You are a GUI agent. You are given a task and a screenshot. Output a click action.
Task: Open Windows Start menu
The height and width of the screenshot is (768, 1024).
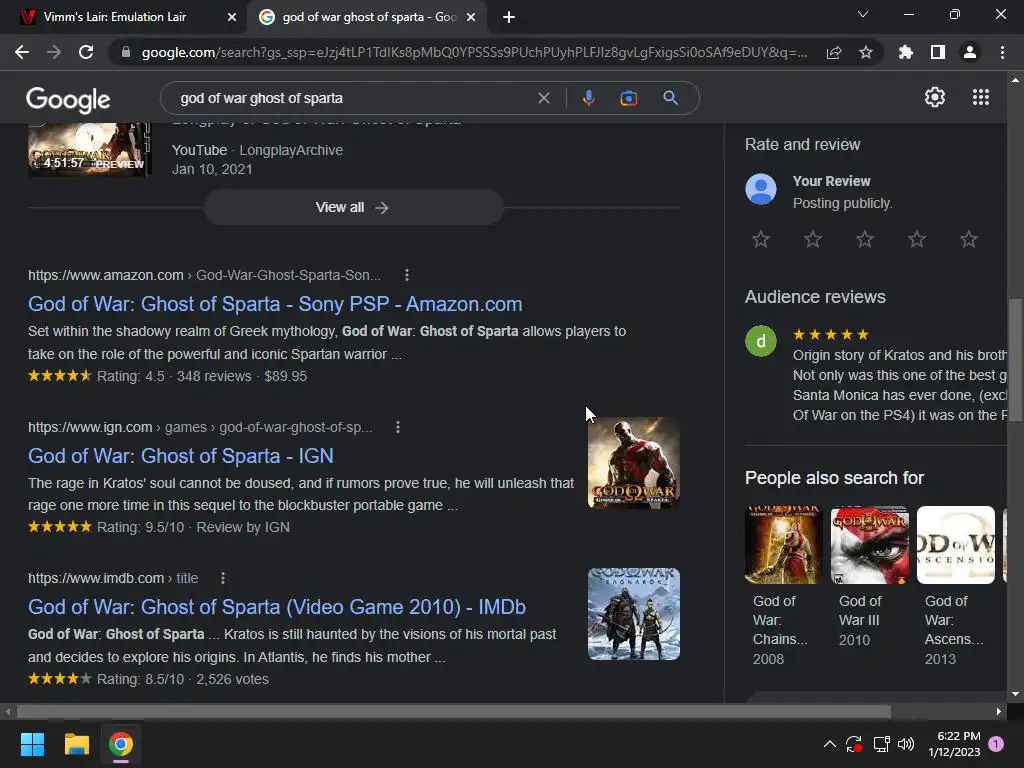(32, 744)
